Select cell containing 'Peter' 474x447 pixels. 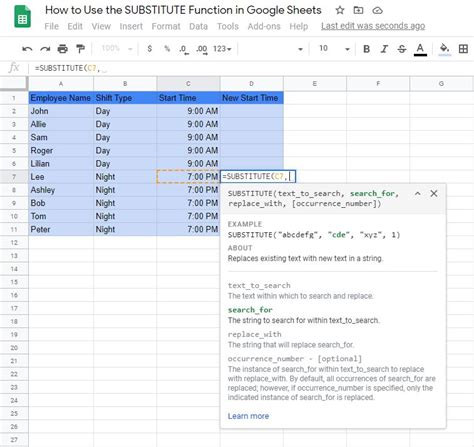[61, 229]
